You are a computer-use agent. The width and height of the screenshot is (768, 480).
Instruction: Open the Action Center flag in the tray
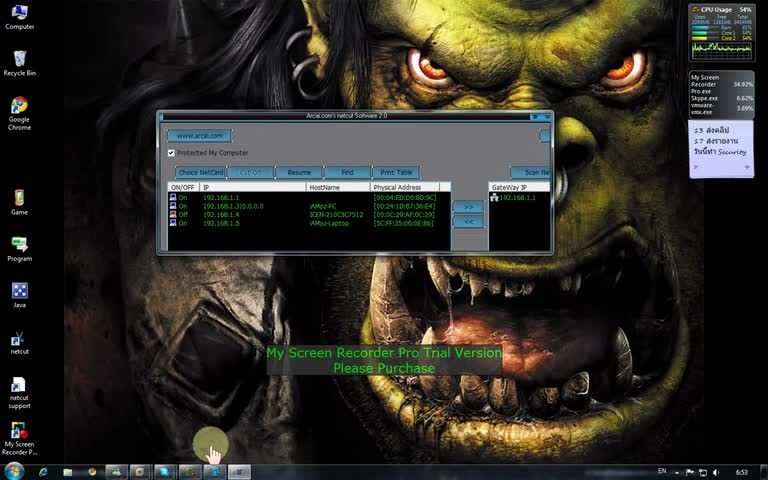tap(690, 473)
